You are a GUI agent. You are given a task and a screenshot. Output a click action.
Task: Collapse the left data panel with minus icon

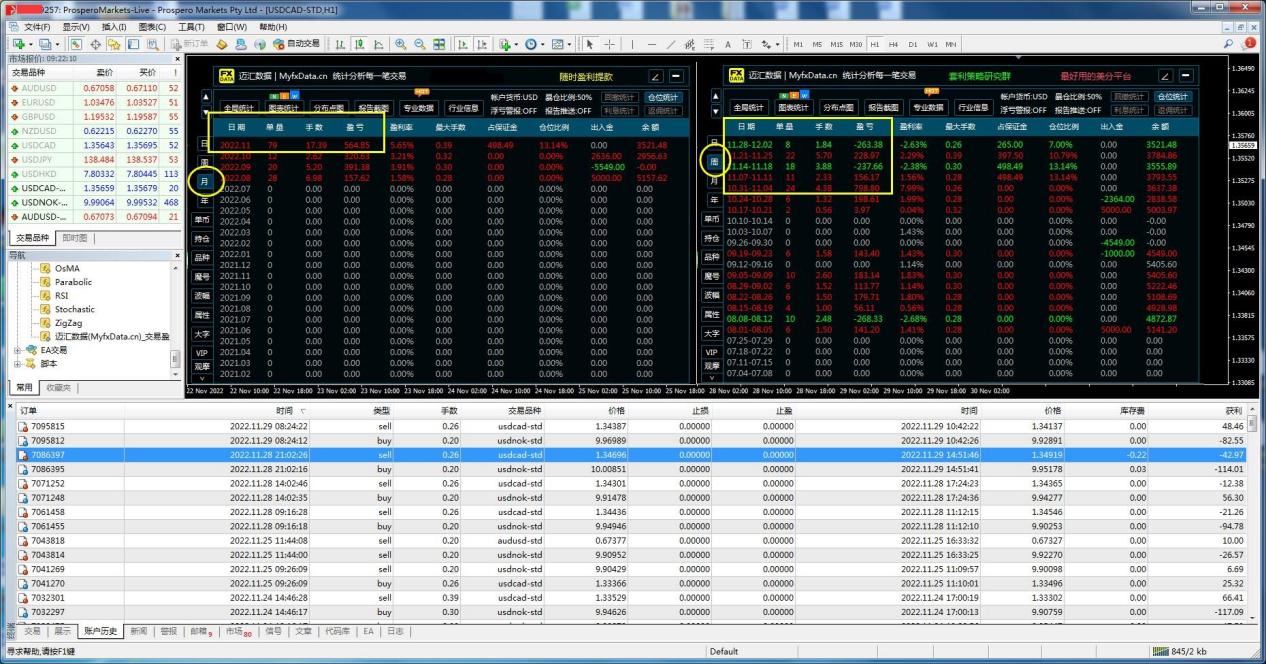click(x=676, y=76)
